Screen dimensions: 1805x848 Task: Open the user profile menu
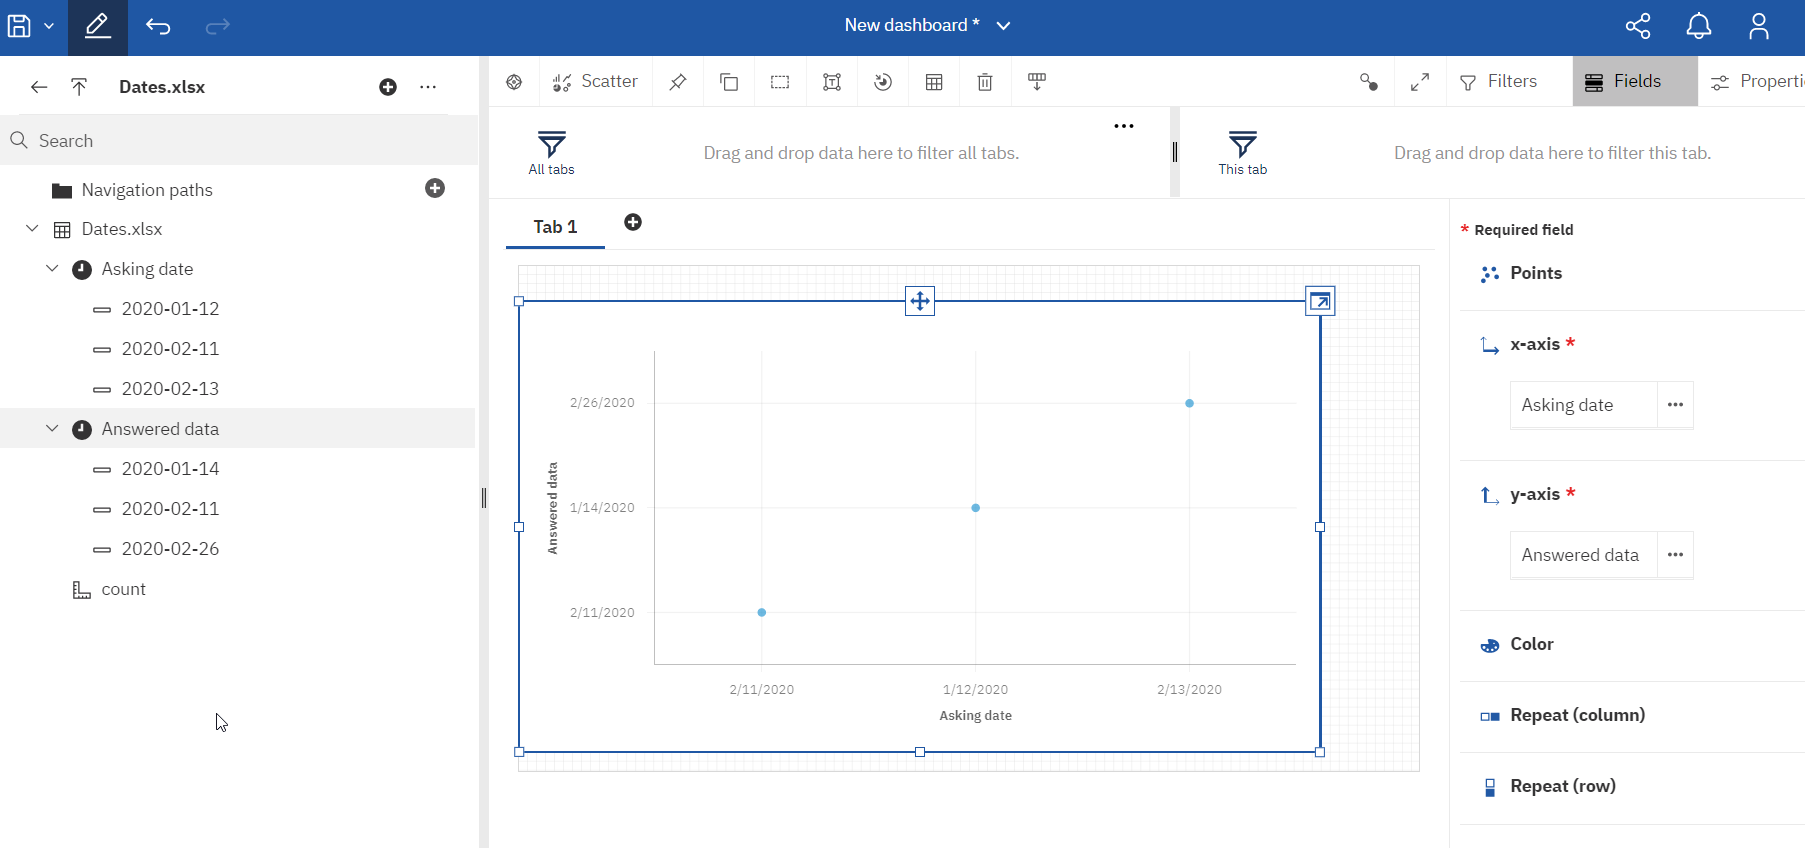click(1759, 26)
